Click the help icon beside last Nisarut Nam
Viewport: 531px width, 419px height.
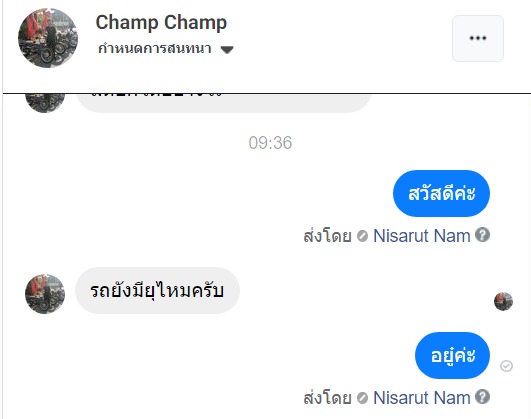(482, 397)
